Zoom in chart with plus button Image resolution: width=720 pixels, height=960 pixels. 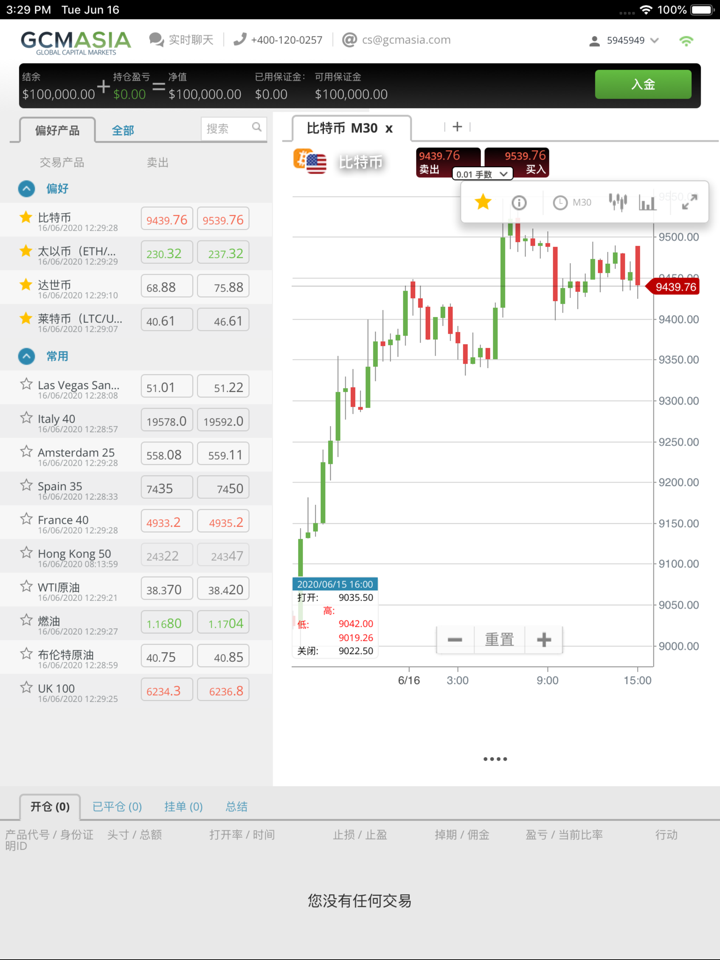[544, 640]
